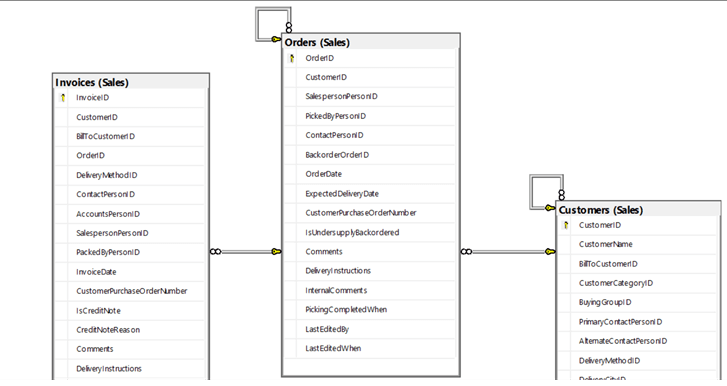
Task: Click the infinity endpoint next to the Invoices table
Action: [215, 252]
